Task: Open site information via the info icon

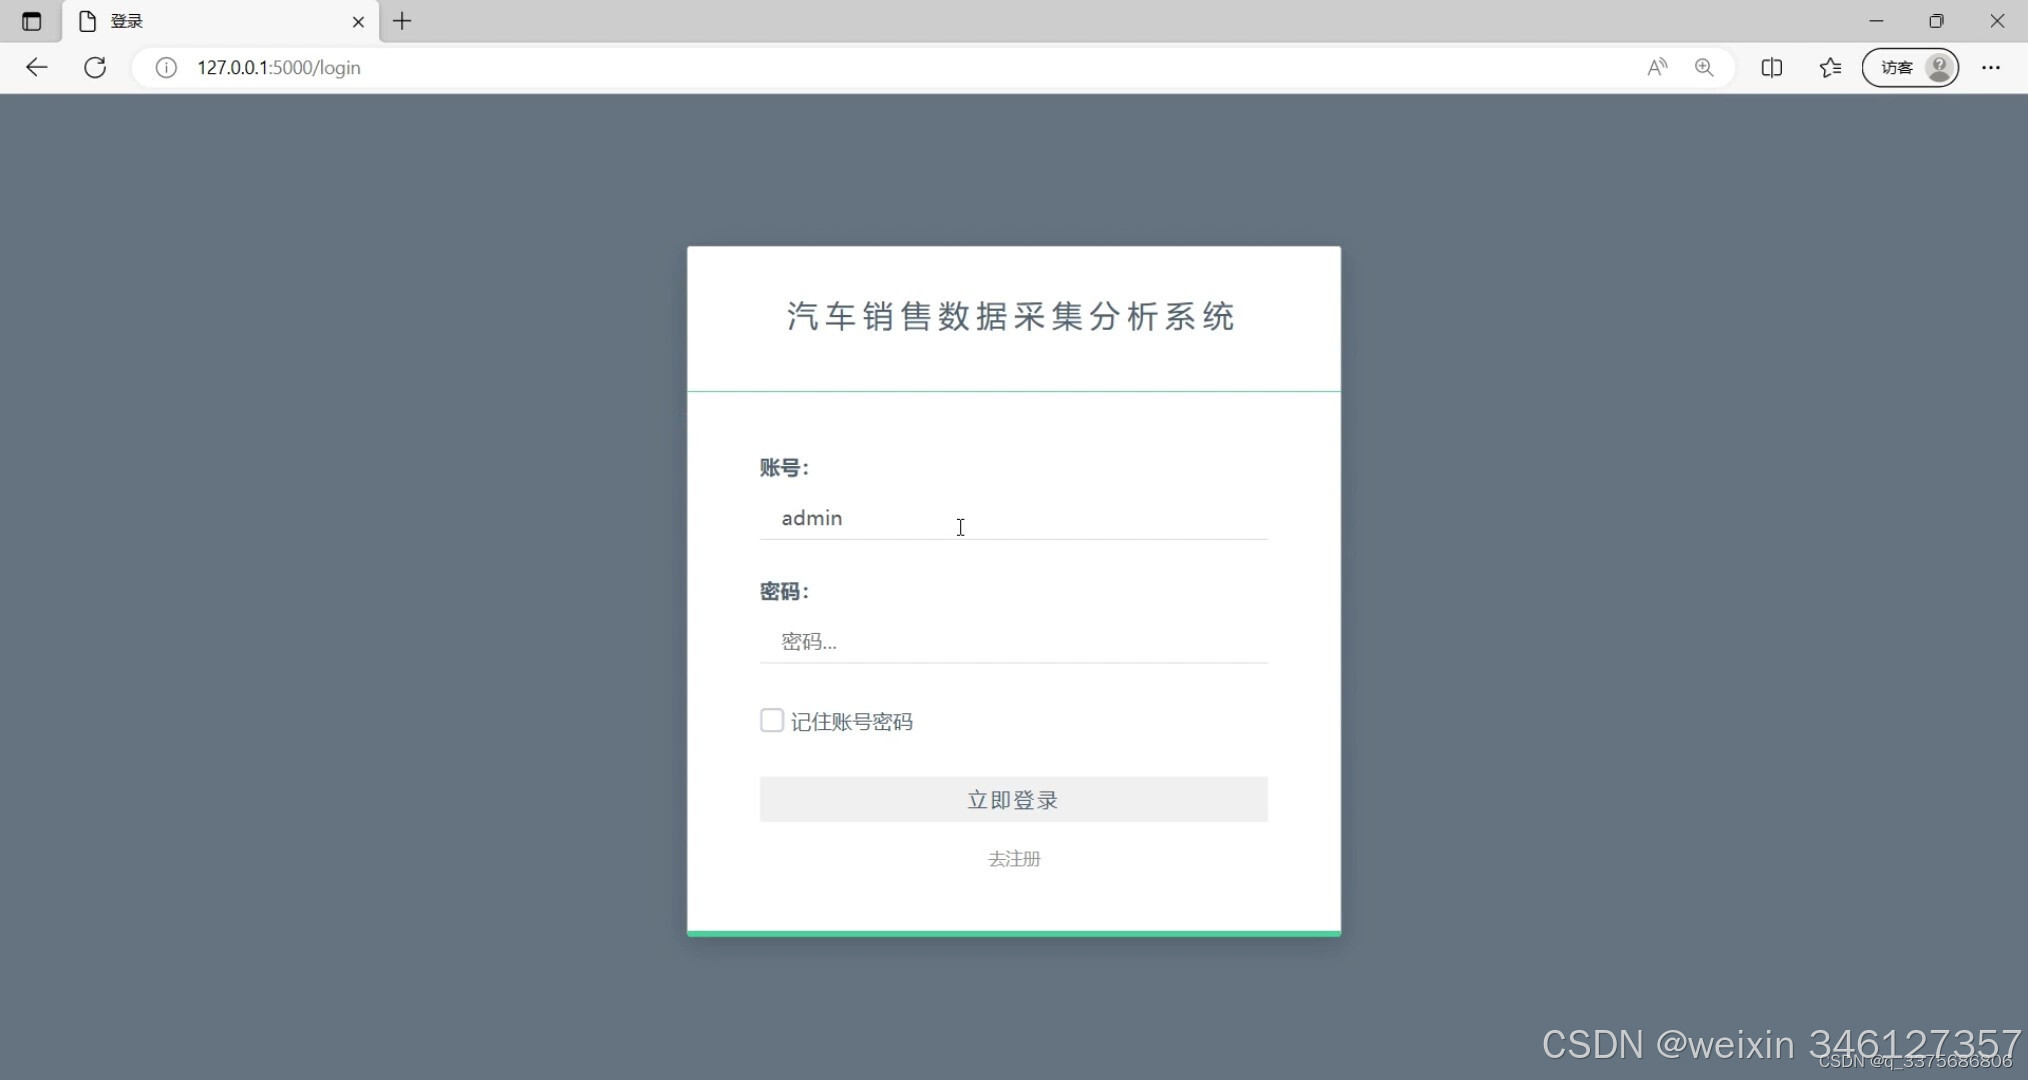Action: click(166, 67)
